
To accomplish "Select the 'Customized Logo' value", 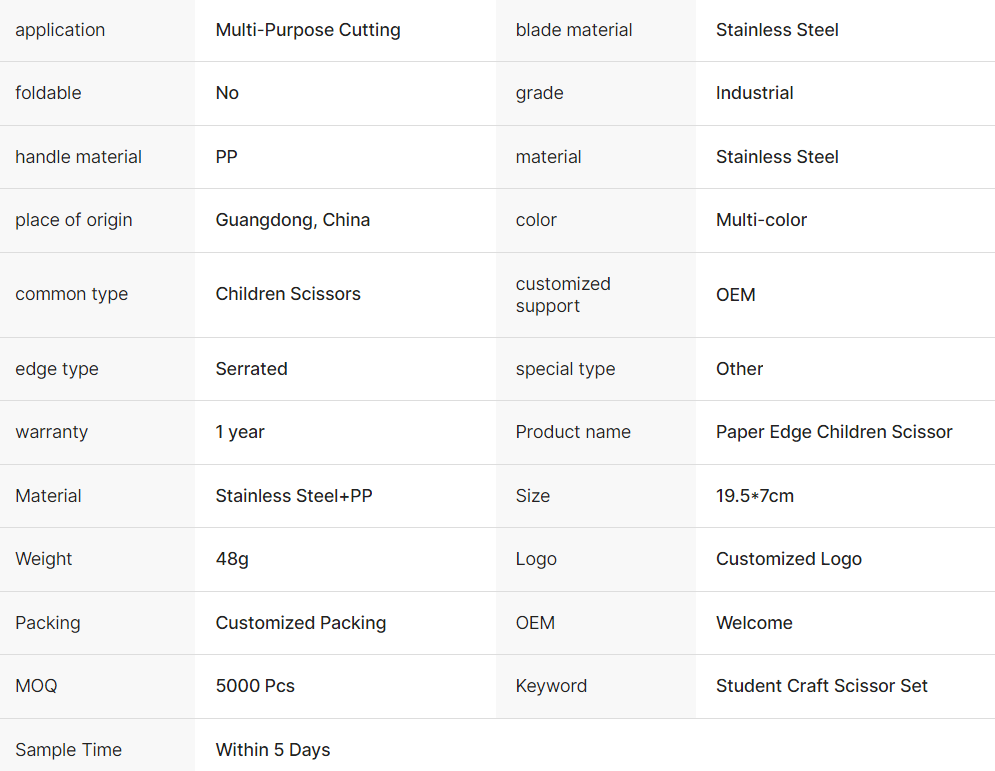I will (789, 559).
